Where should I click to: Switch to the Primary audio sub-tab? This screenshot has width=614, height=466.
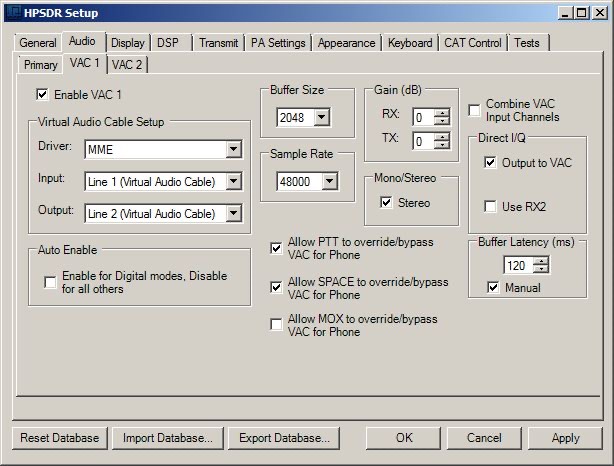(41, 65)
